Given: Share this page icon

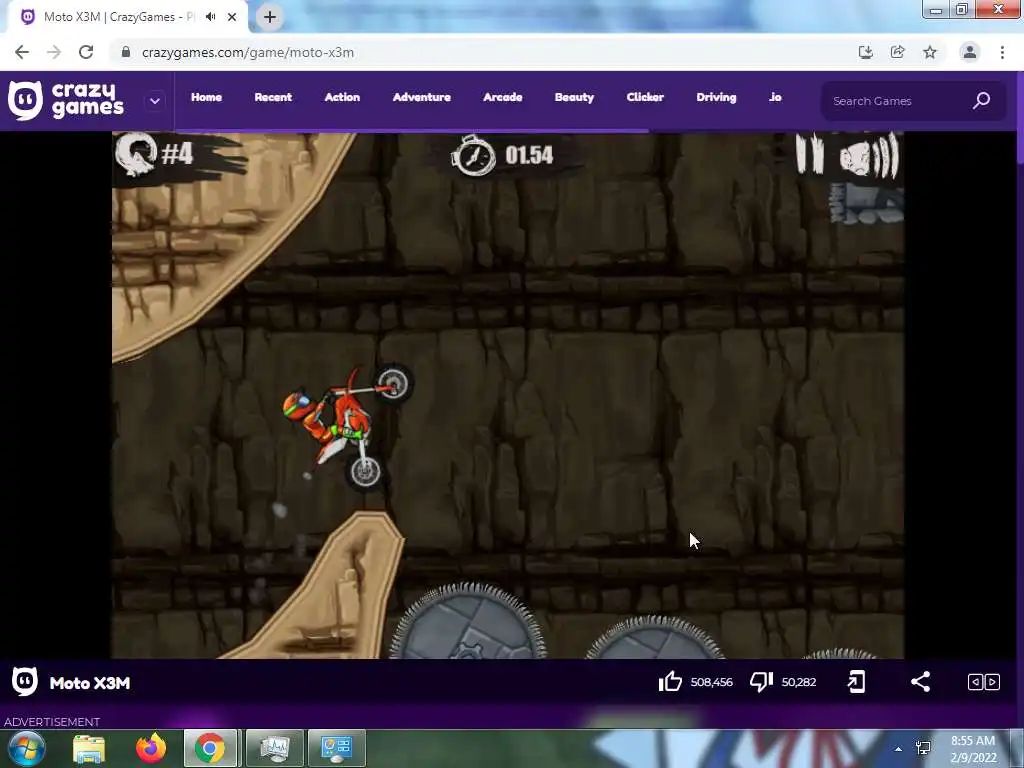Looking at the screenshot, I should coord(898,52).
